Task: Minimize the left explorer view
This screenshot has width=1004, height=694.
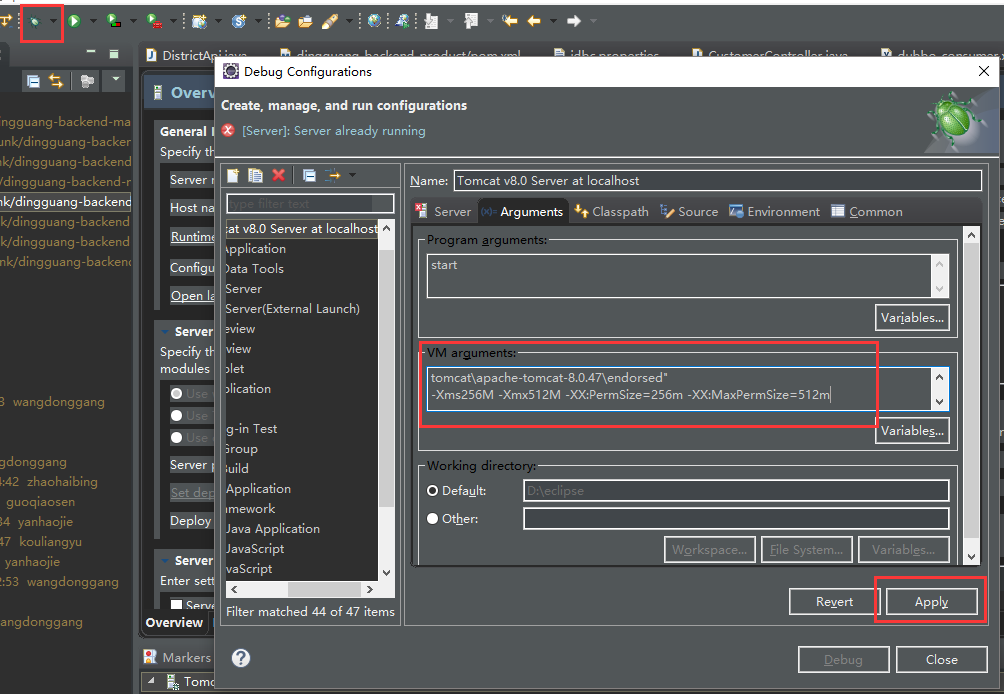Action: (91, 53)
